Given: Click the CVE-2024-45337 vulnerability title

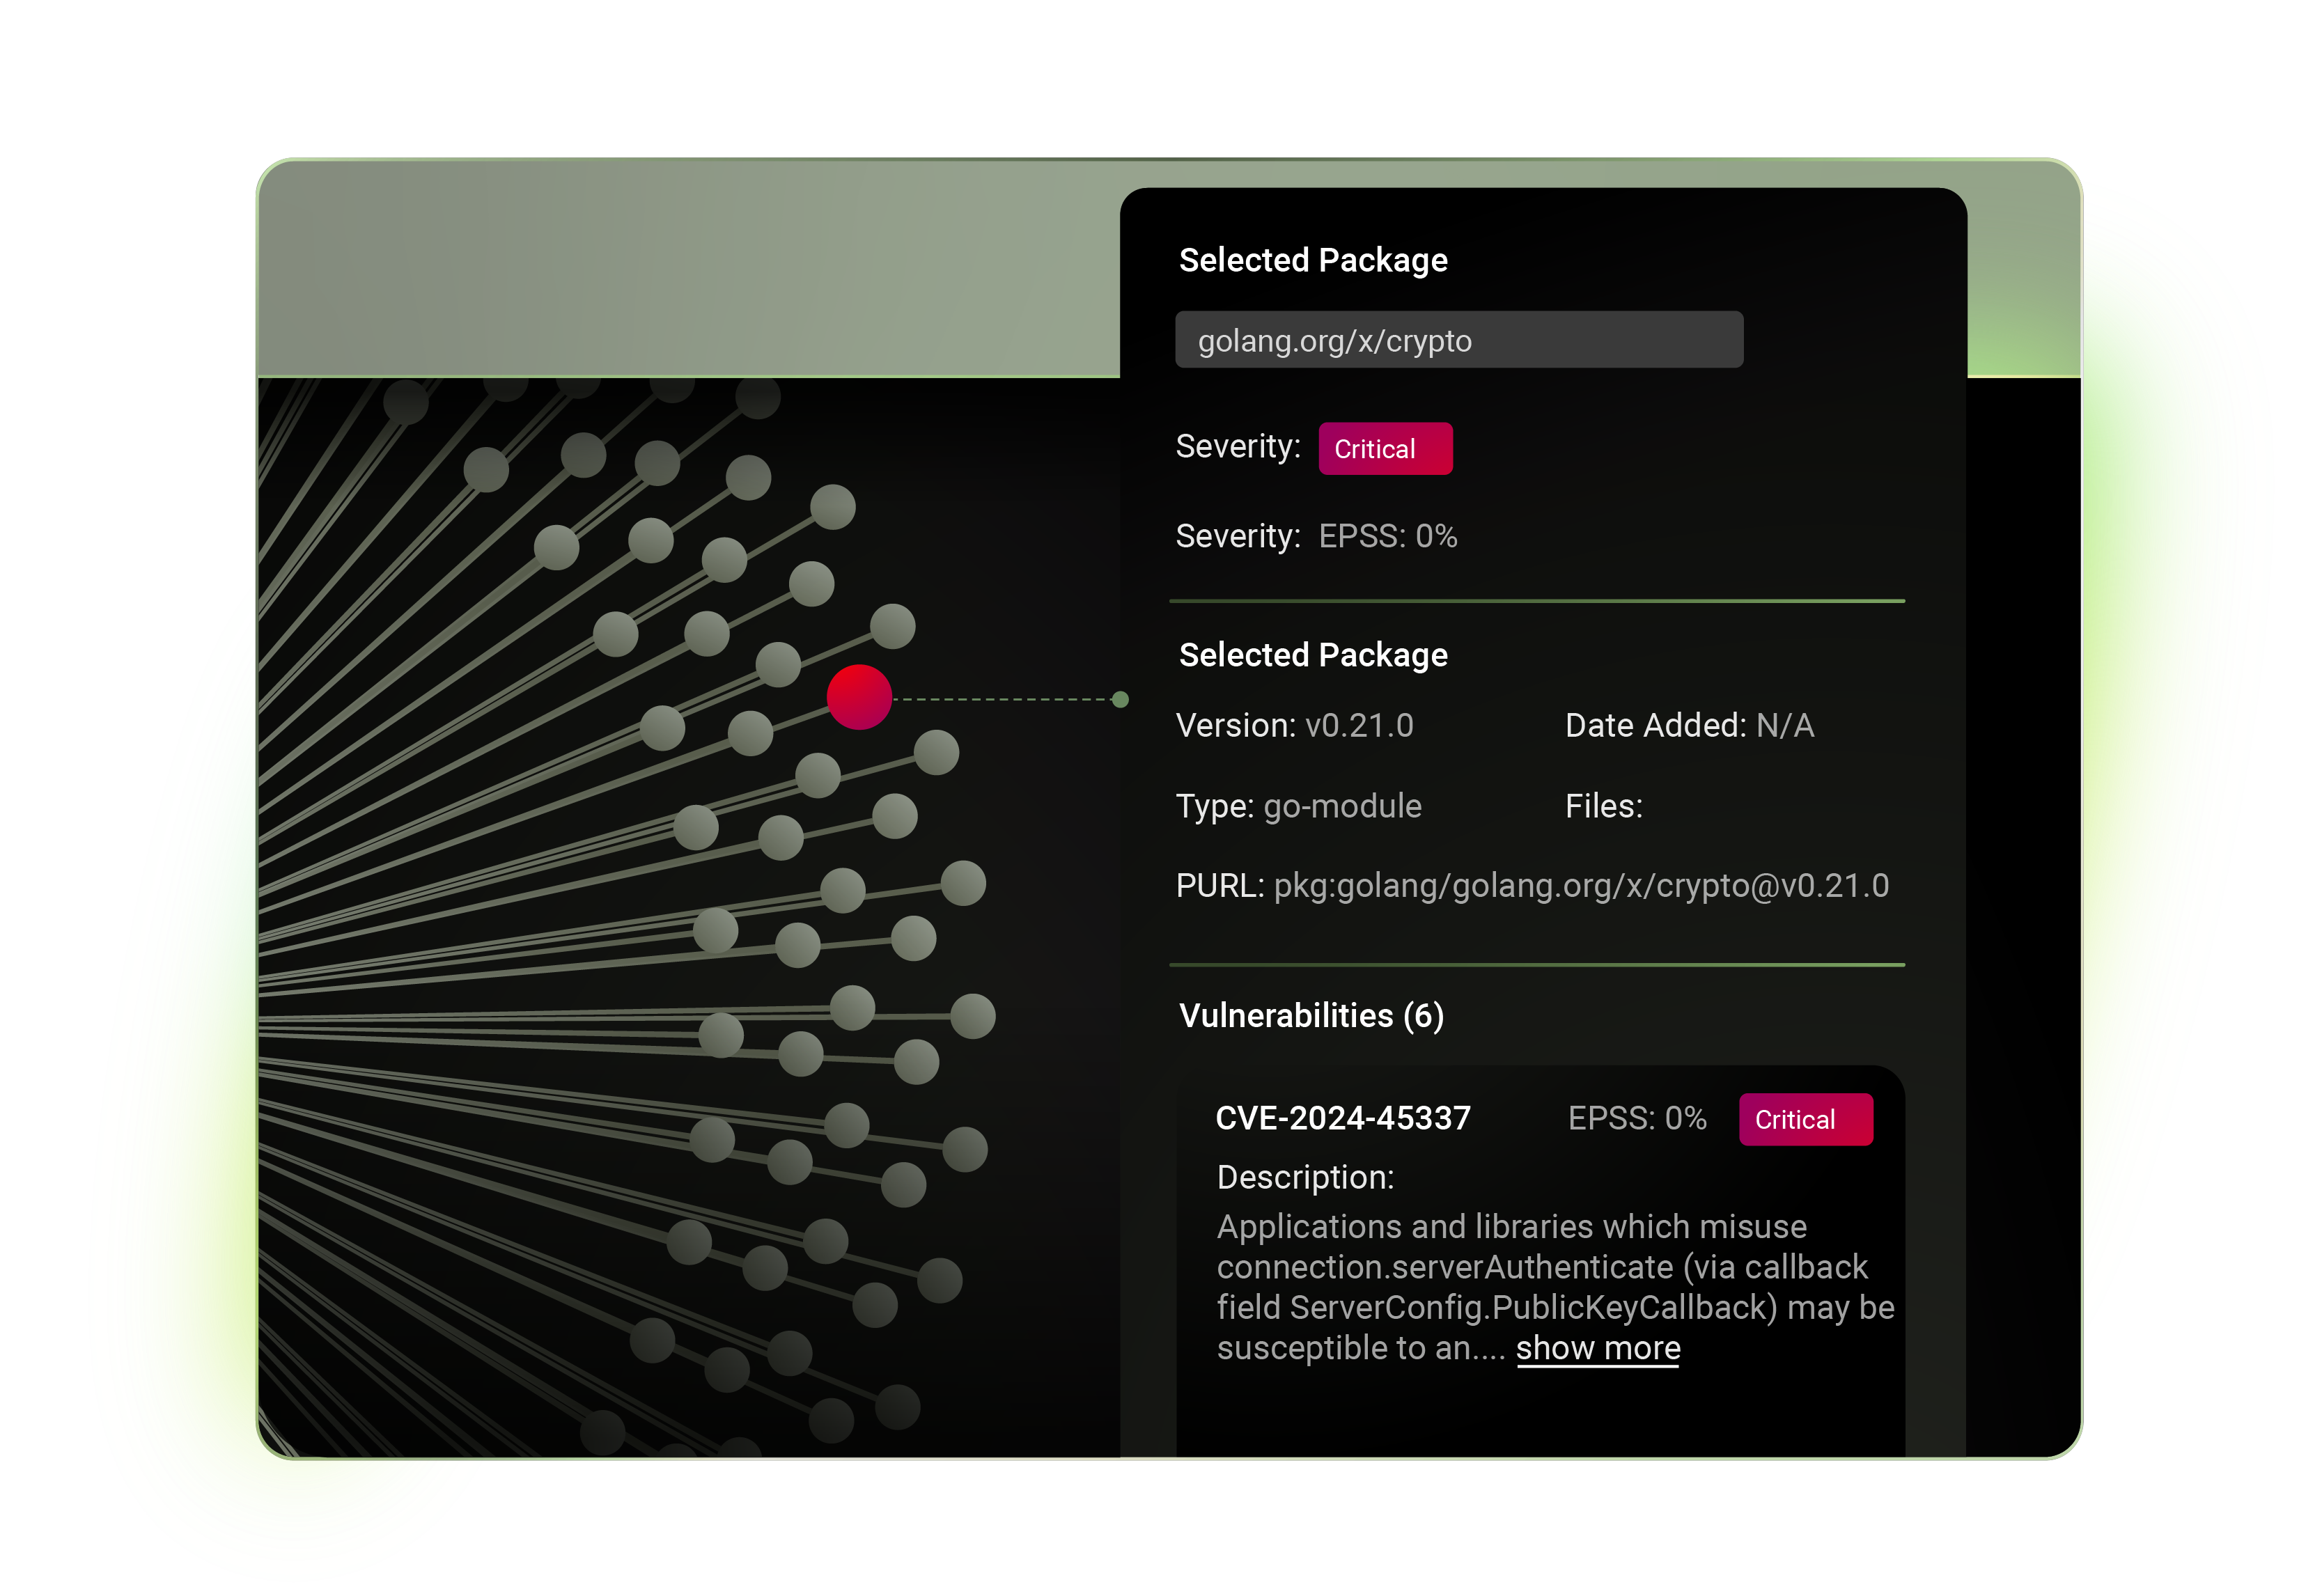Looking at the screenshot, I should point(1343,1118).
